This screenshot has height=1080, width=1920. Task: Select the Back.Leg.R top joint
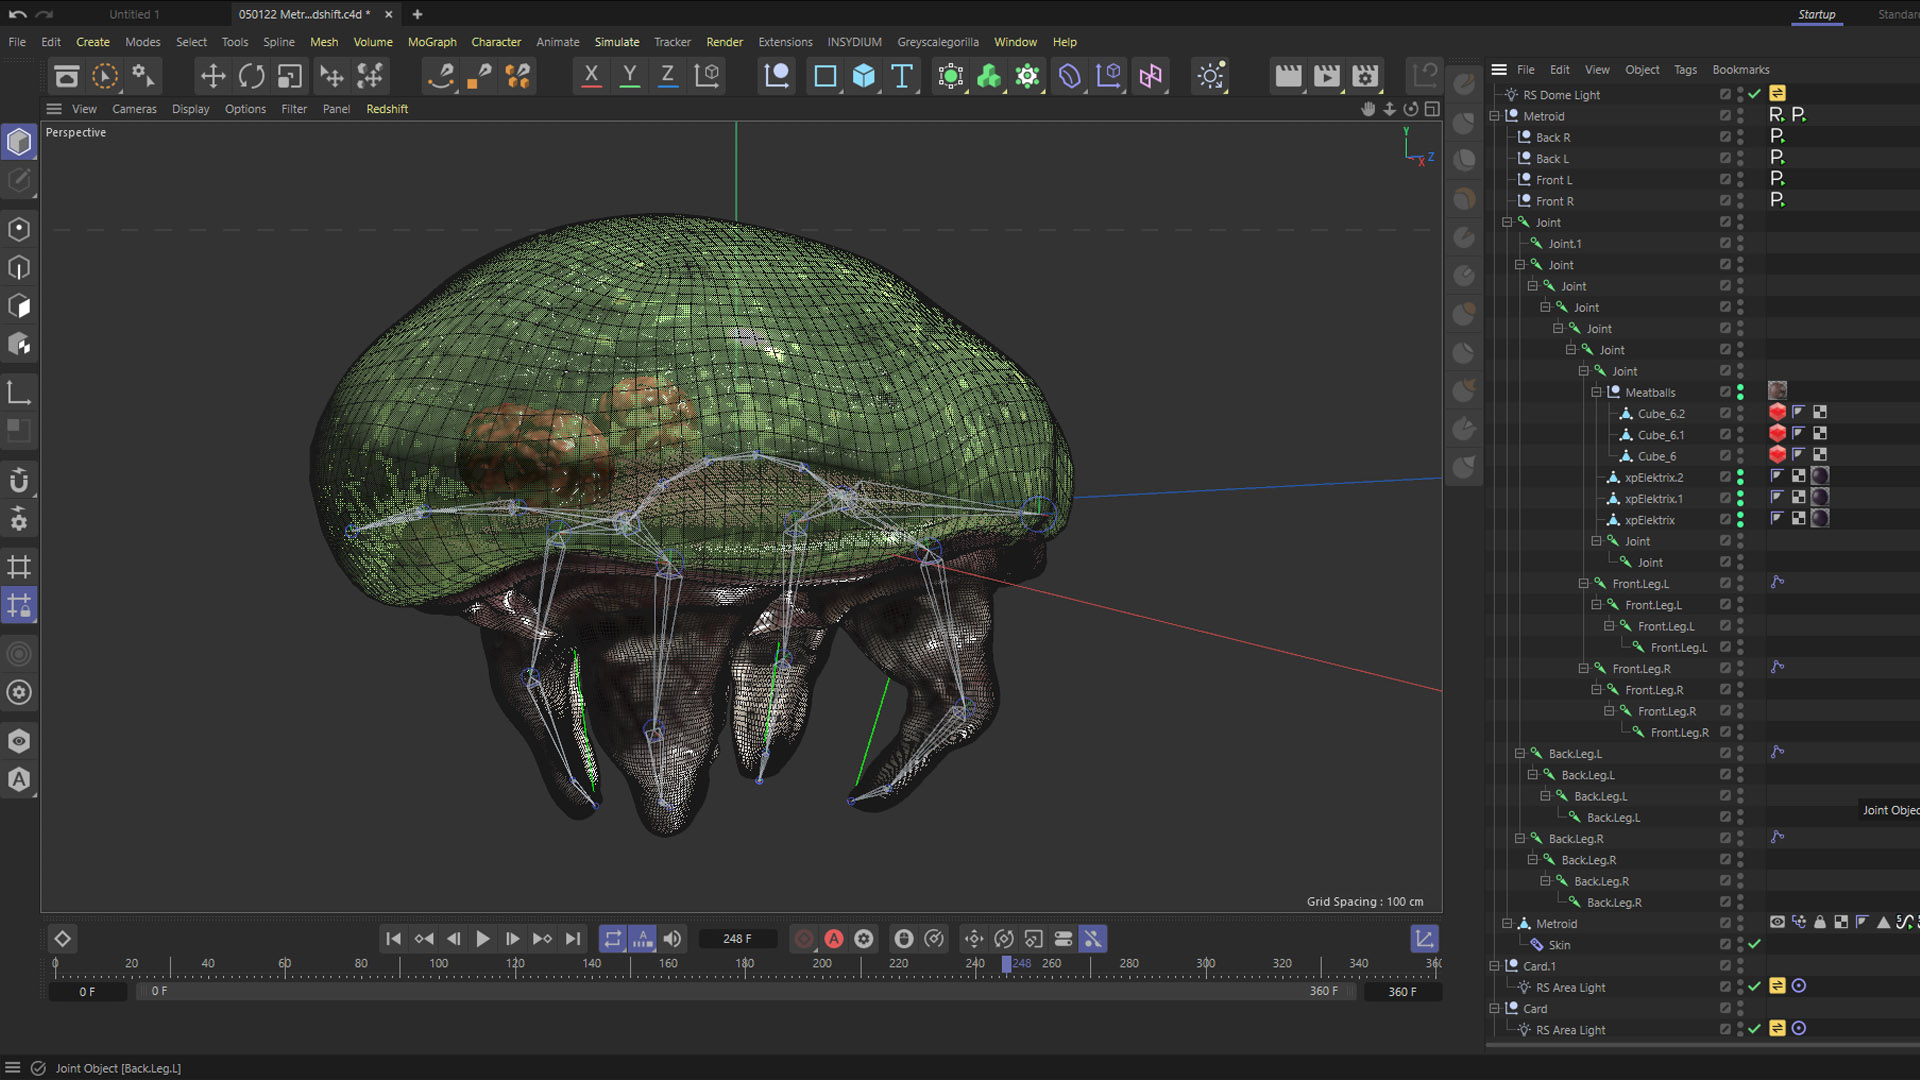click(x=1575, y=839)
